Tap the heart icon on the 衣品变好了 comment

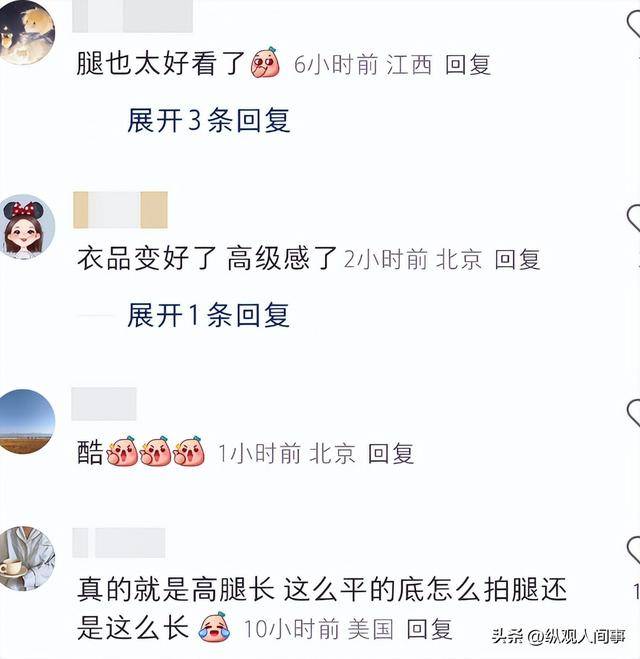coord(634,219)
